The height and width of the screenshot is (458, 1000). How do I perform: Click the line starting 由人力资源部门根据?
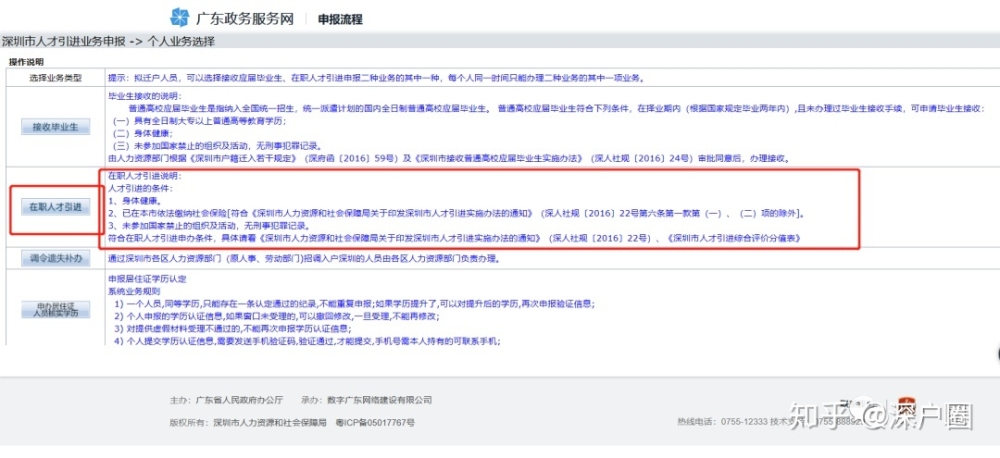coord(450,158)
